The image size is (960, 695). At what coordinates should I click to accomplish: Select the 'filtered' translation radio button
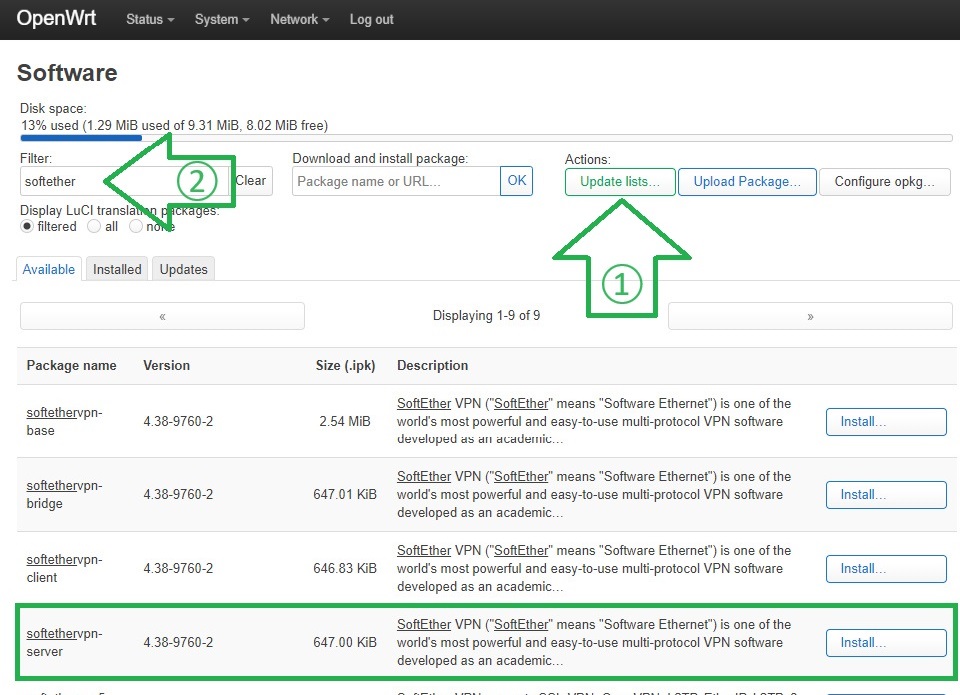point(27,226)
